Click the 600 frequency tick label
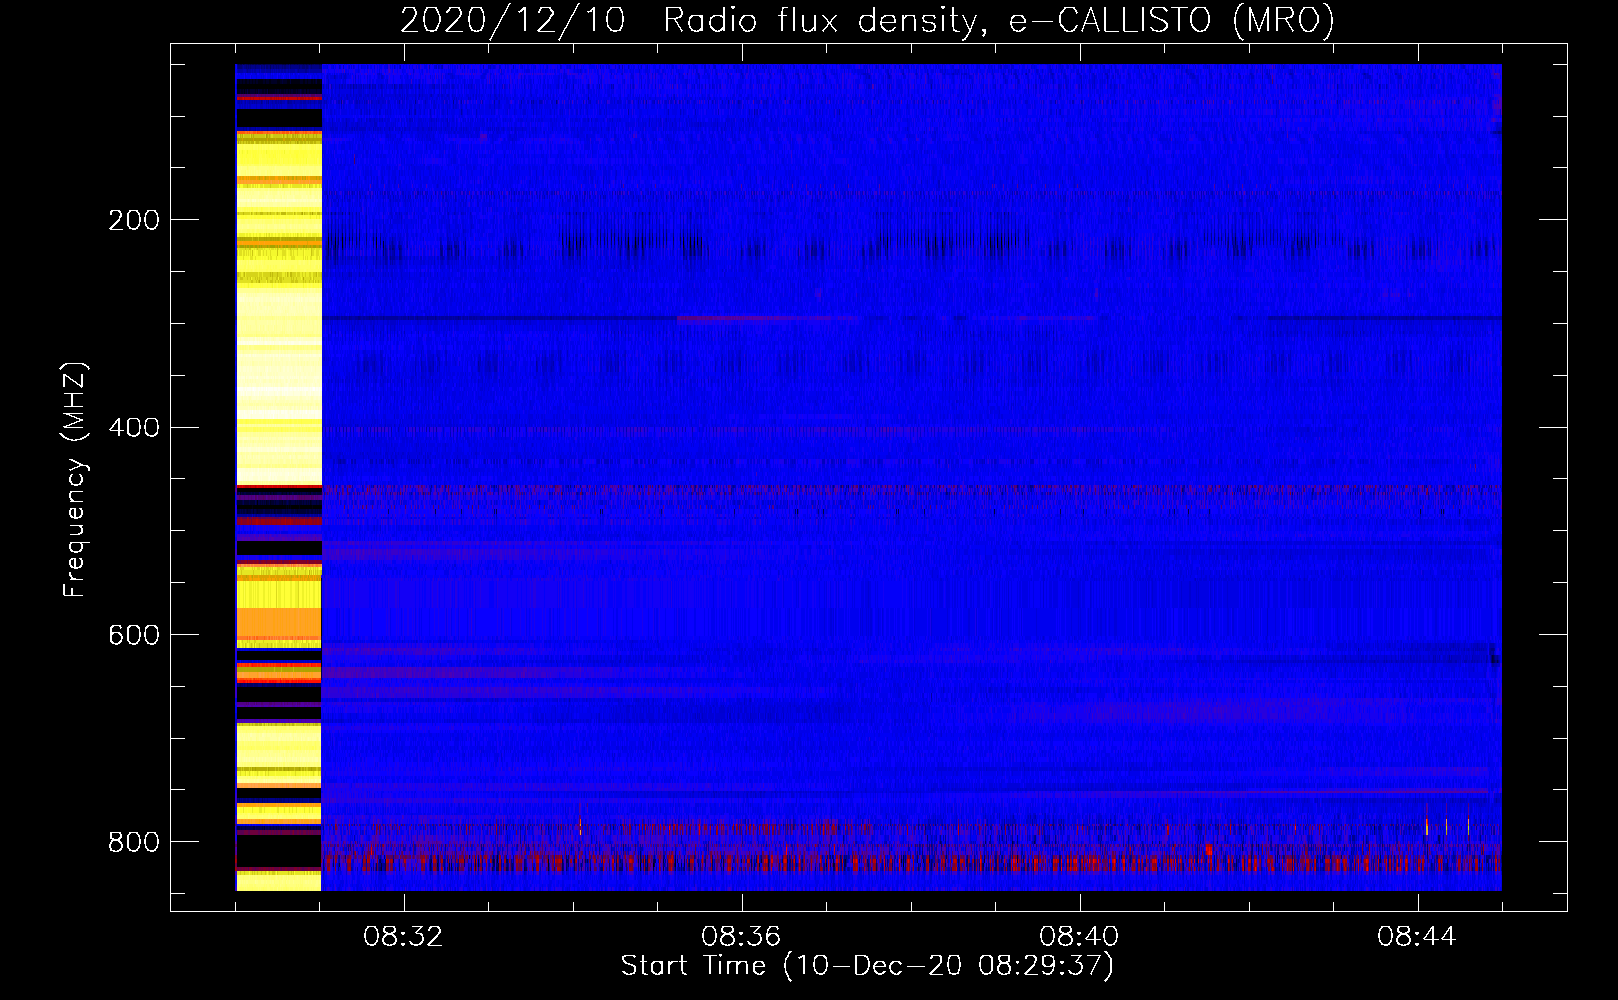Viewport: 1618px width, 1000px height. (134, 635)
